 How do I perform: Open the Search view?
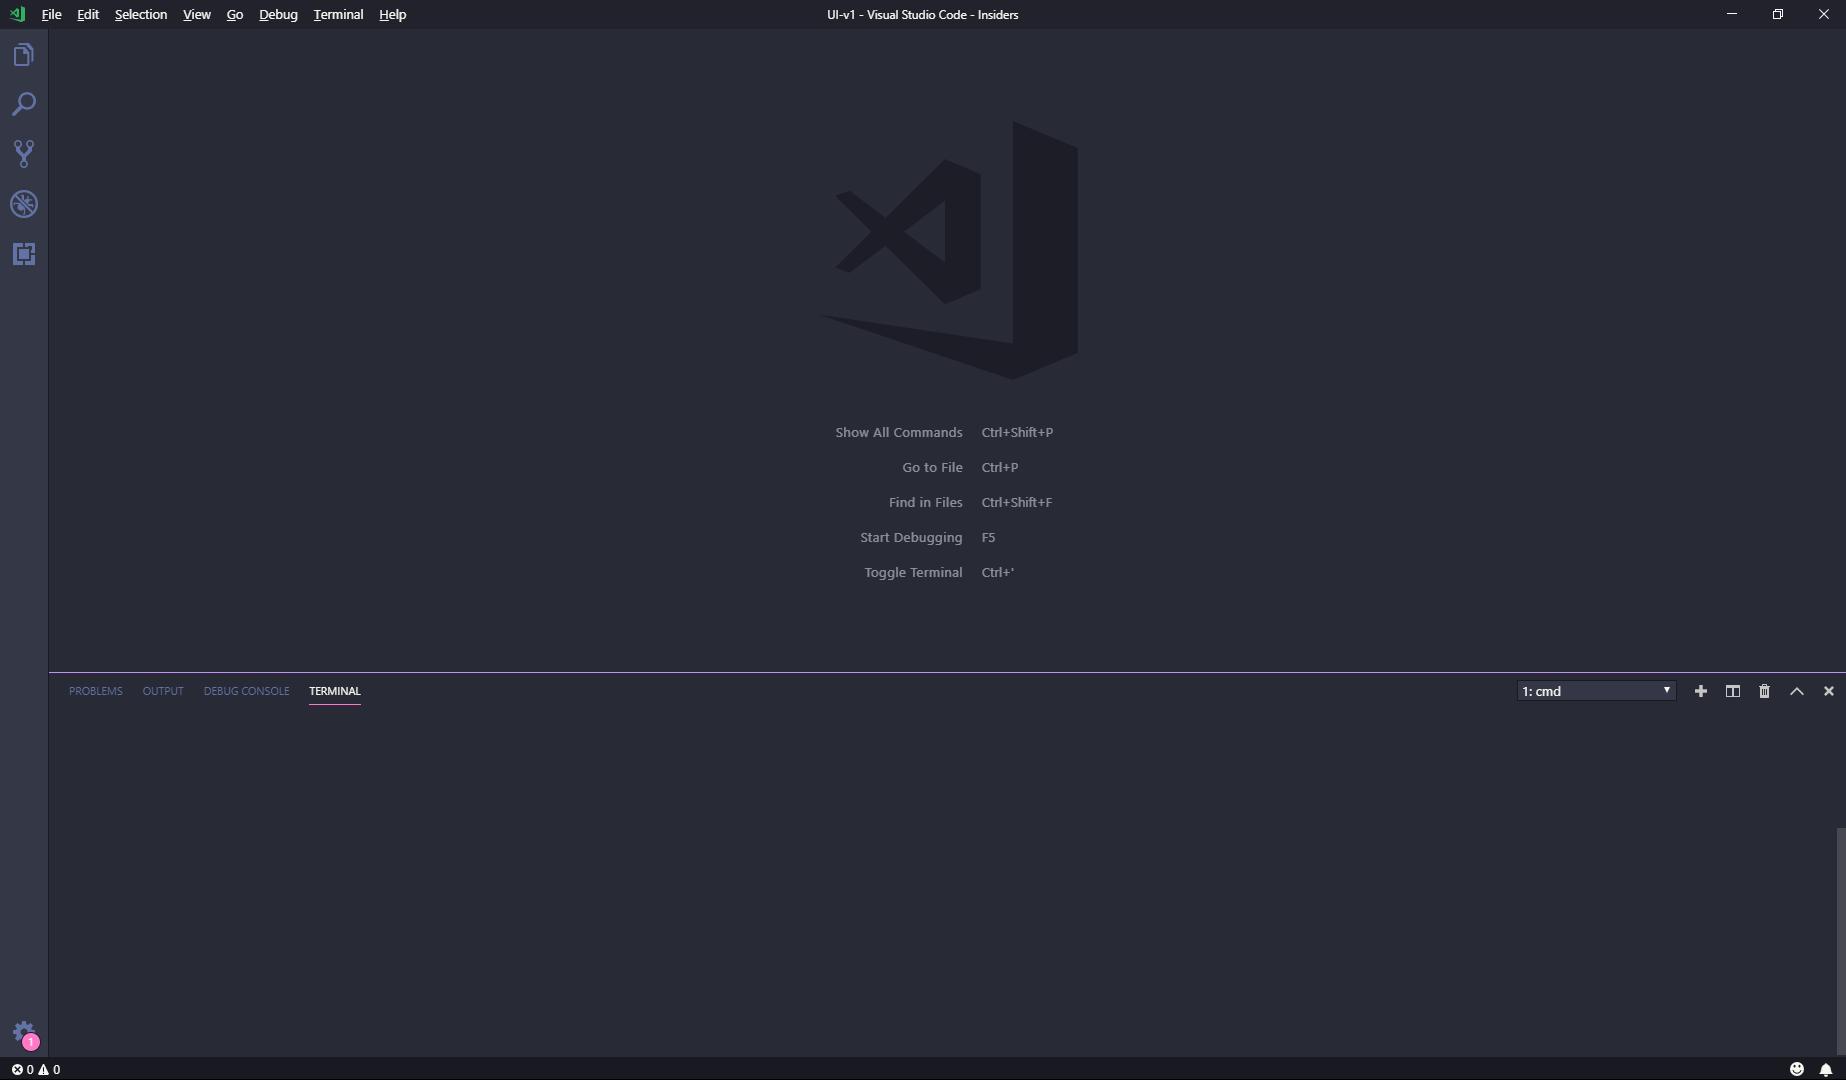(x=24, y=104)
